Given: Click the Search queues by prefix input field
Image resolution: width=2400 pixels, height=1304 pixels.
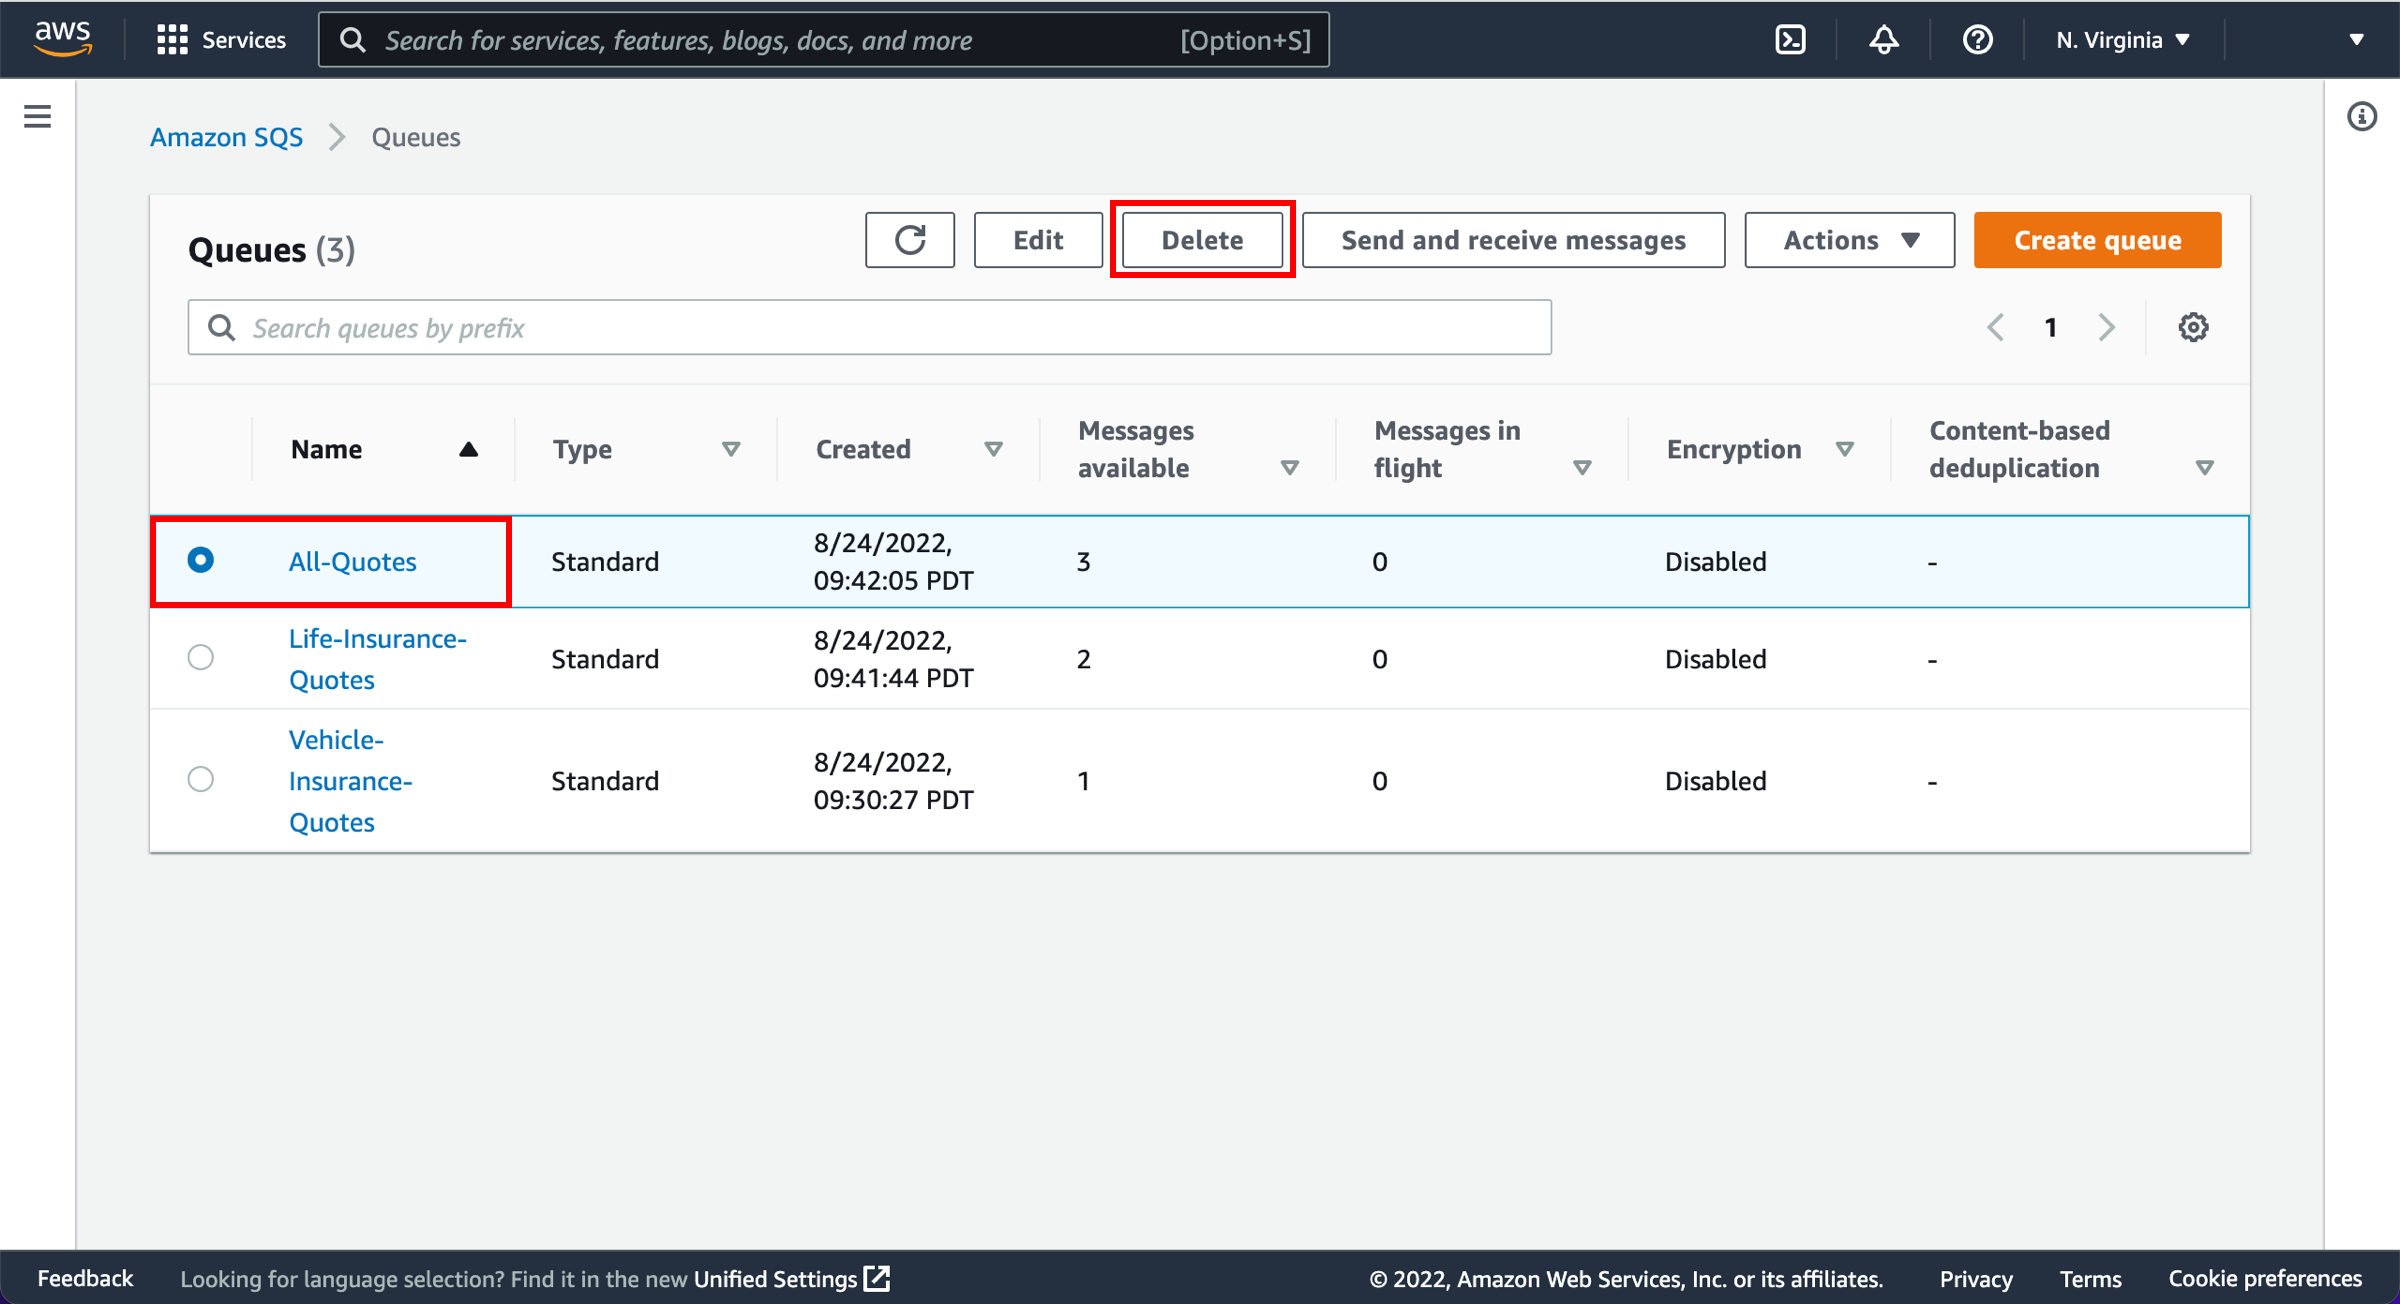Looking at the screenshot, I should (x=868, y=328).
